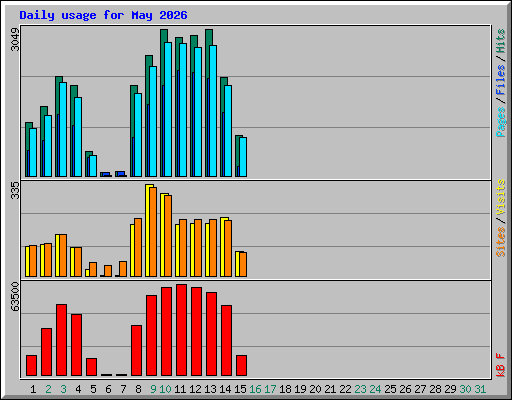Select day 18 on the x-axis
512x400 pixels.
(285, 389)
